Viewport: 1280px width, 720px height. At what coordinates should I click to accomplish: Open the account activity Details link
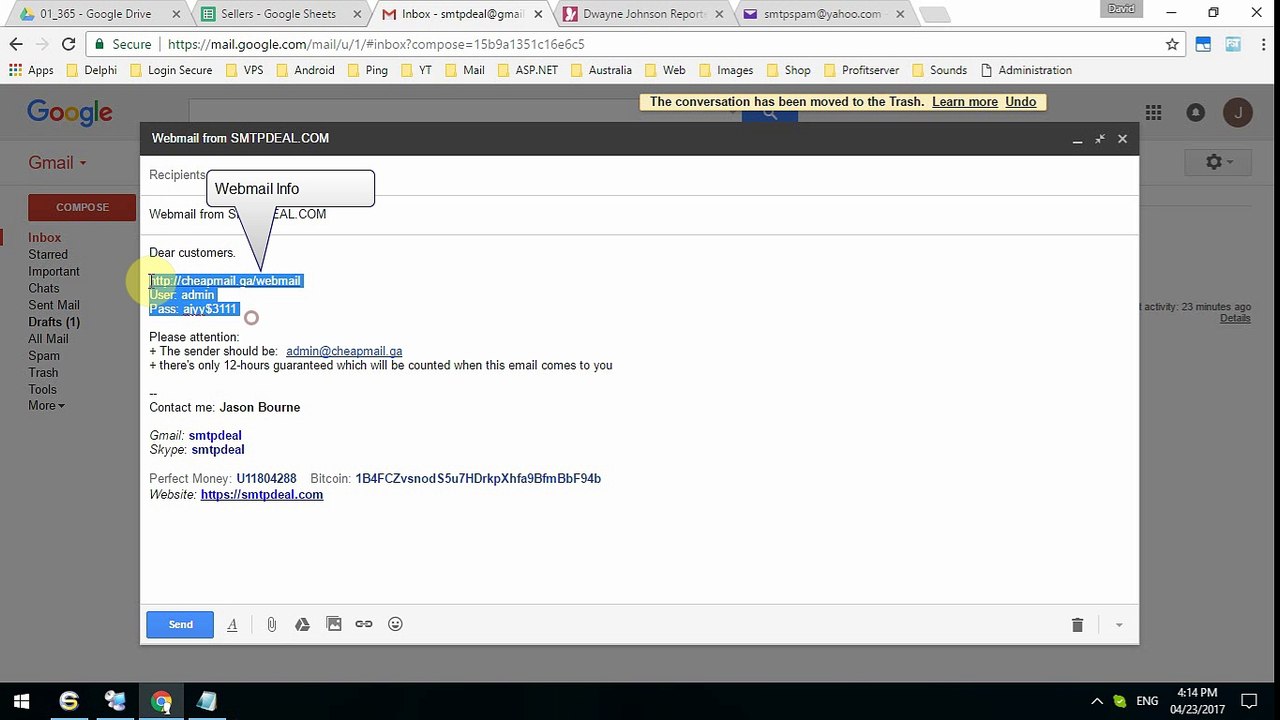click(x=1235, y=318)
